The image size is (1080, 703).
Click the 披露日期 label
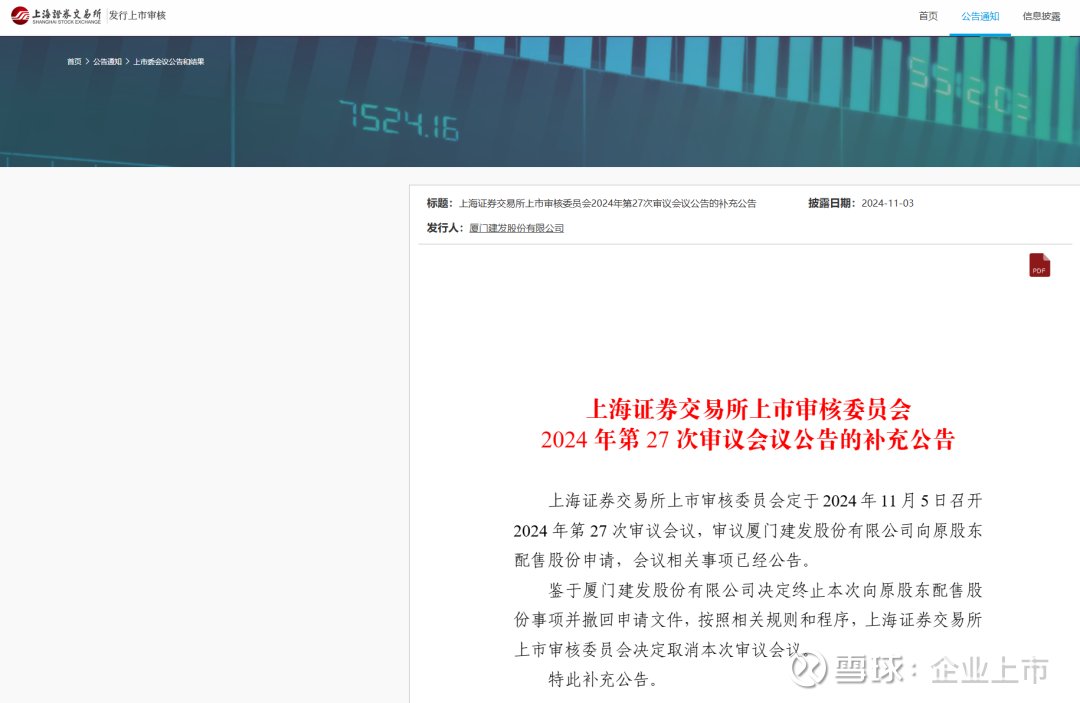tap(832, 203)
